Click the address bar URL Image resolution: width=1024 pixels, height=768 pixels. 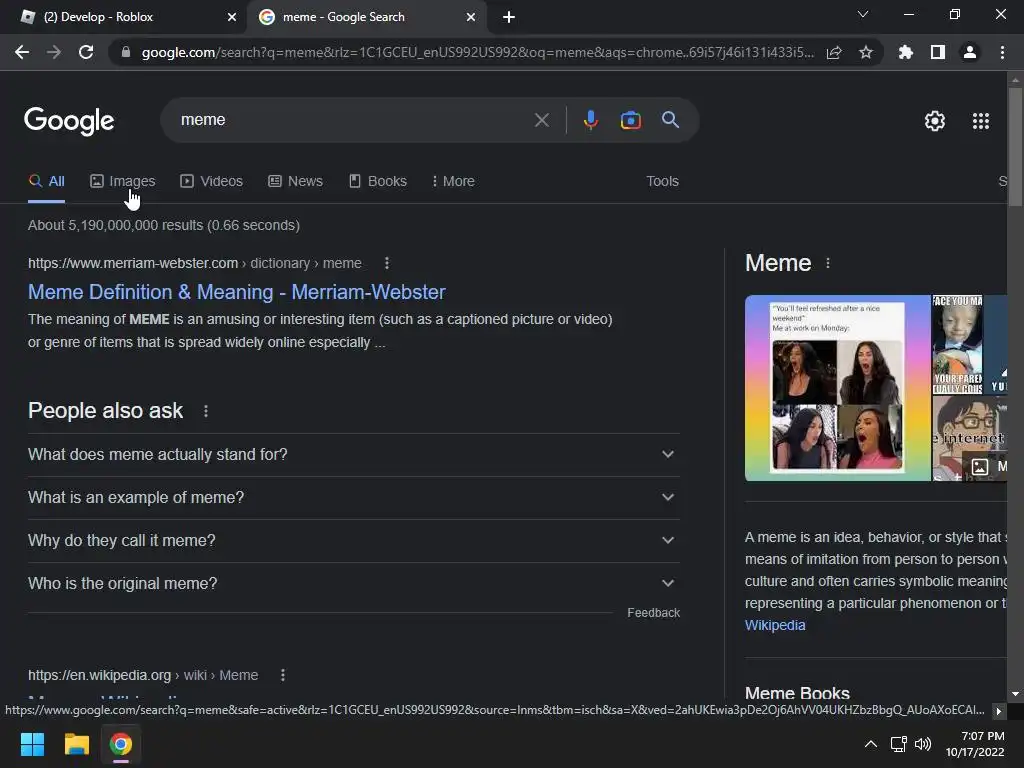point(477,52)
